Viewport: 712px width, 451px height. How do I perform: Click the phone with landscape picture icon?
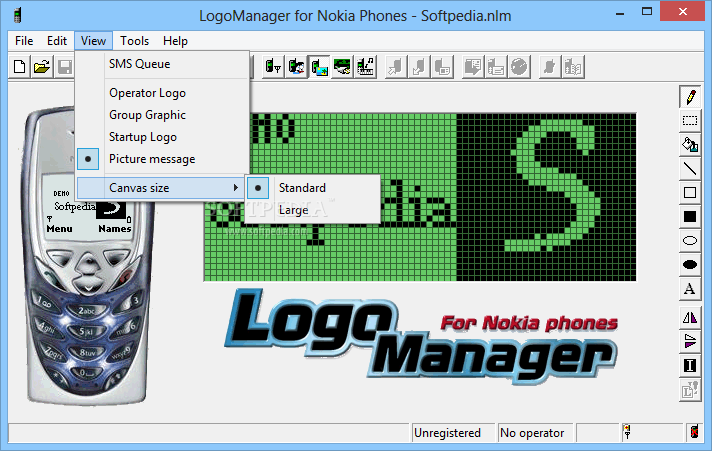[x=320, y=67]
